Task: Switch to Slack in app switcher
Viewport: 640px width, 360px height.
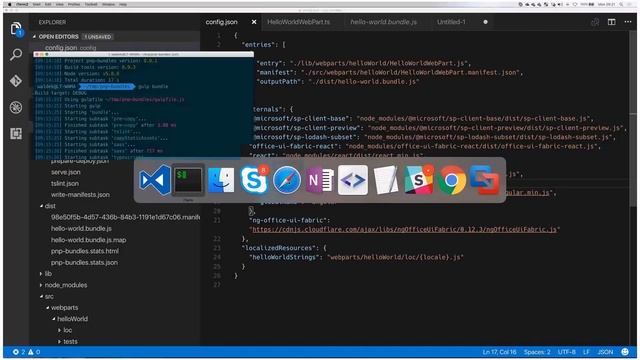Action: coord(419,180)
